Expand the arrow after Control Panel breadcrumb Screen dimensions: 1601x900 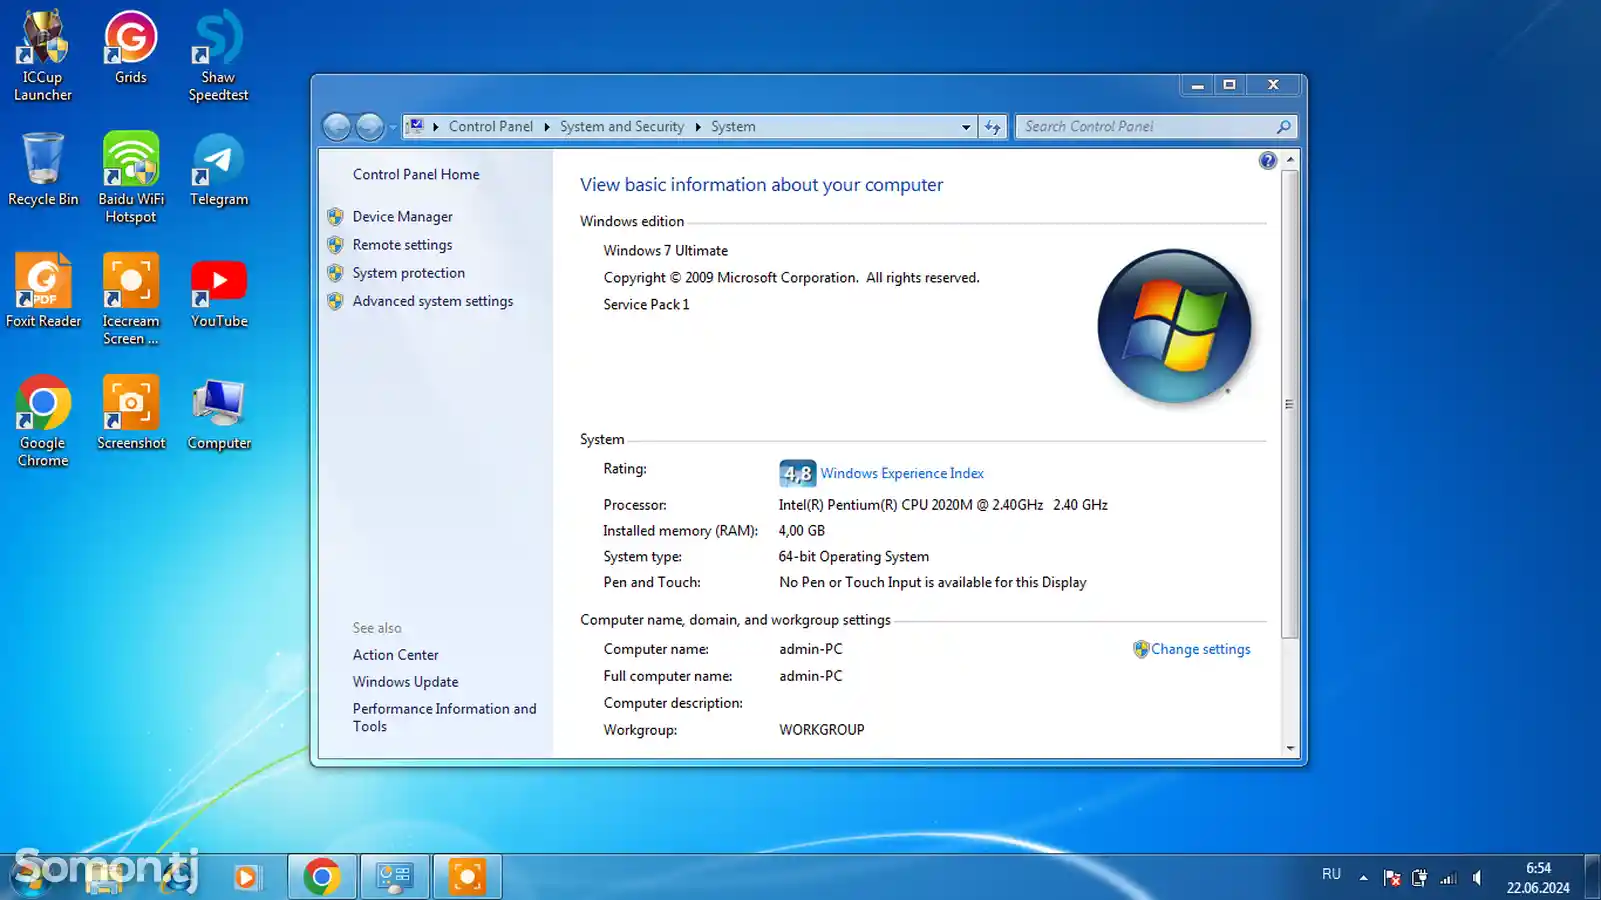547,127
